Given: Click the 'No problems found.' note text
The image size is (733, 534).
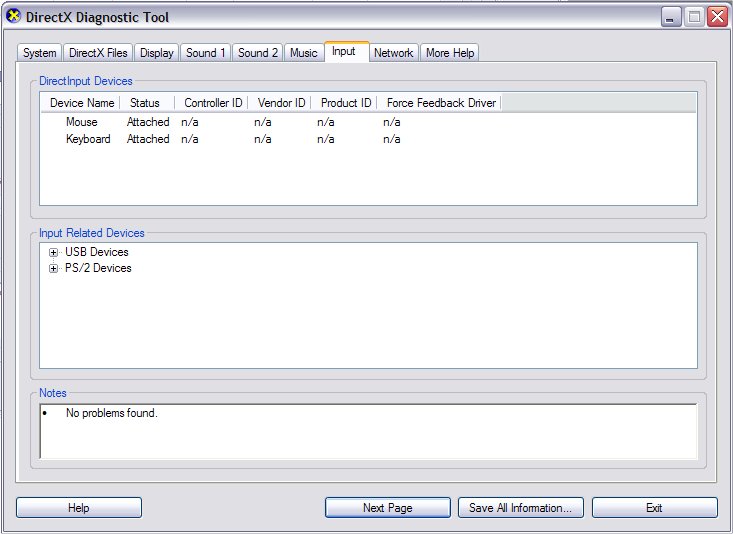Looking at the screenshot, I should [112, 413].
